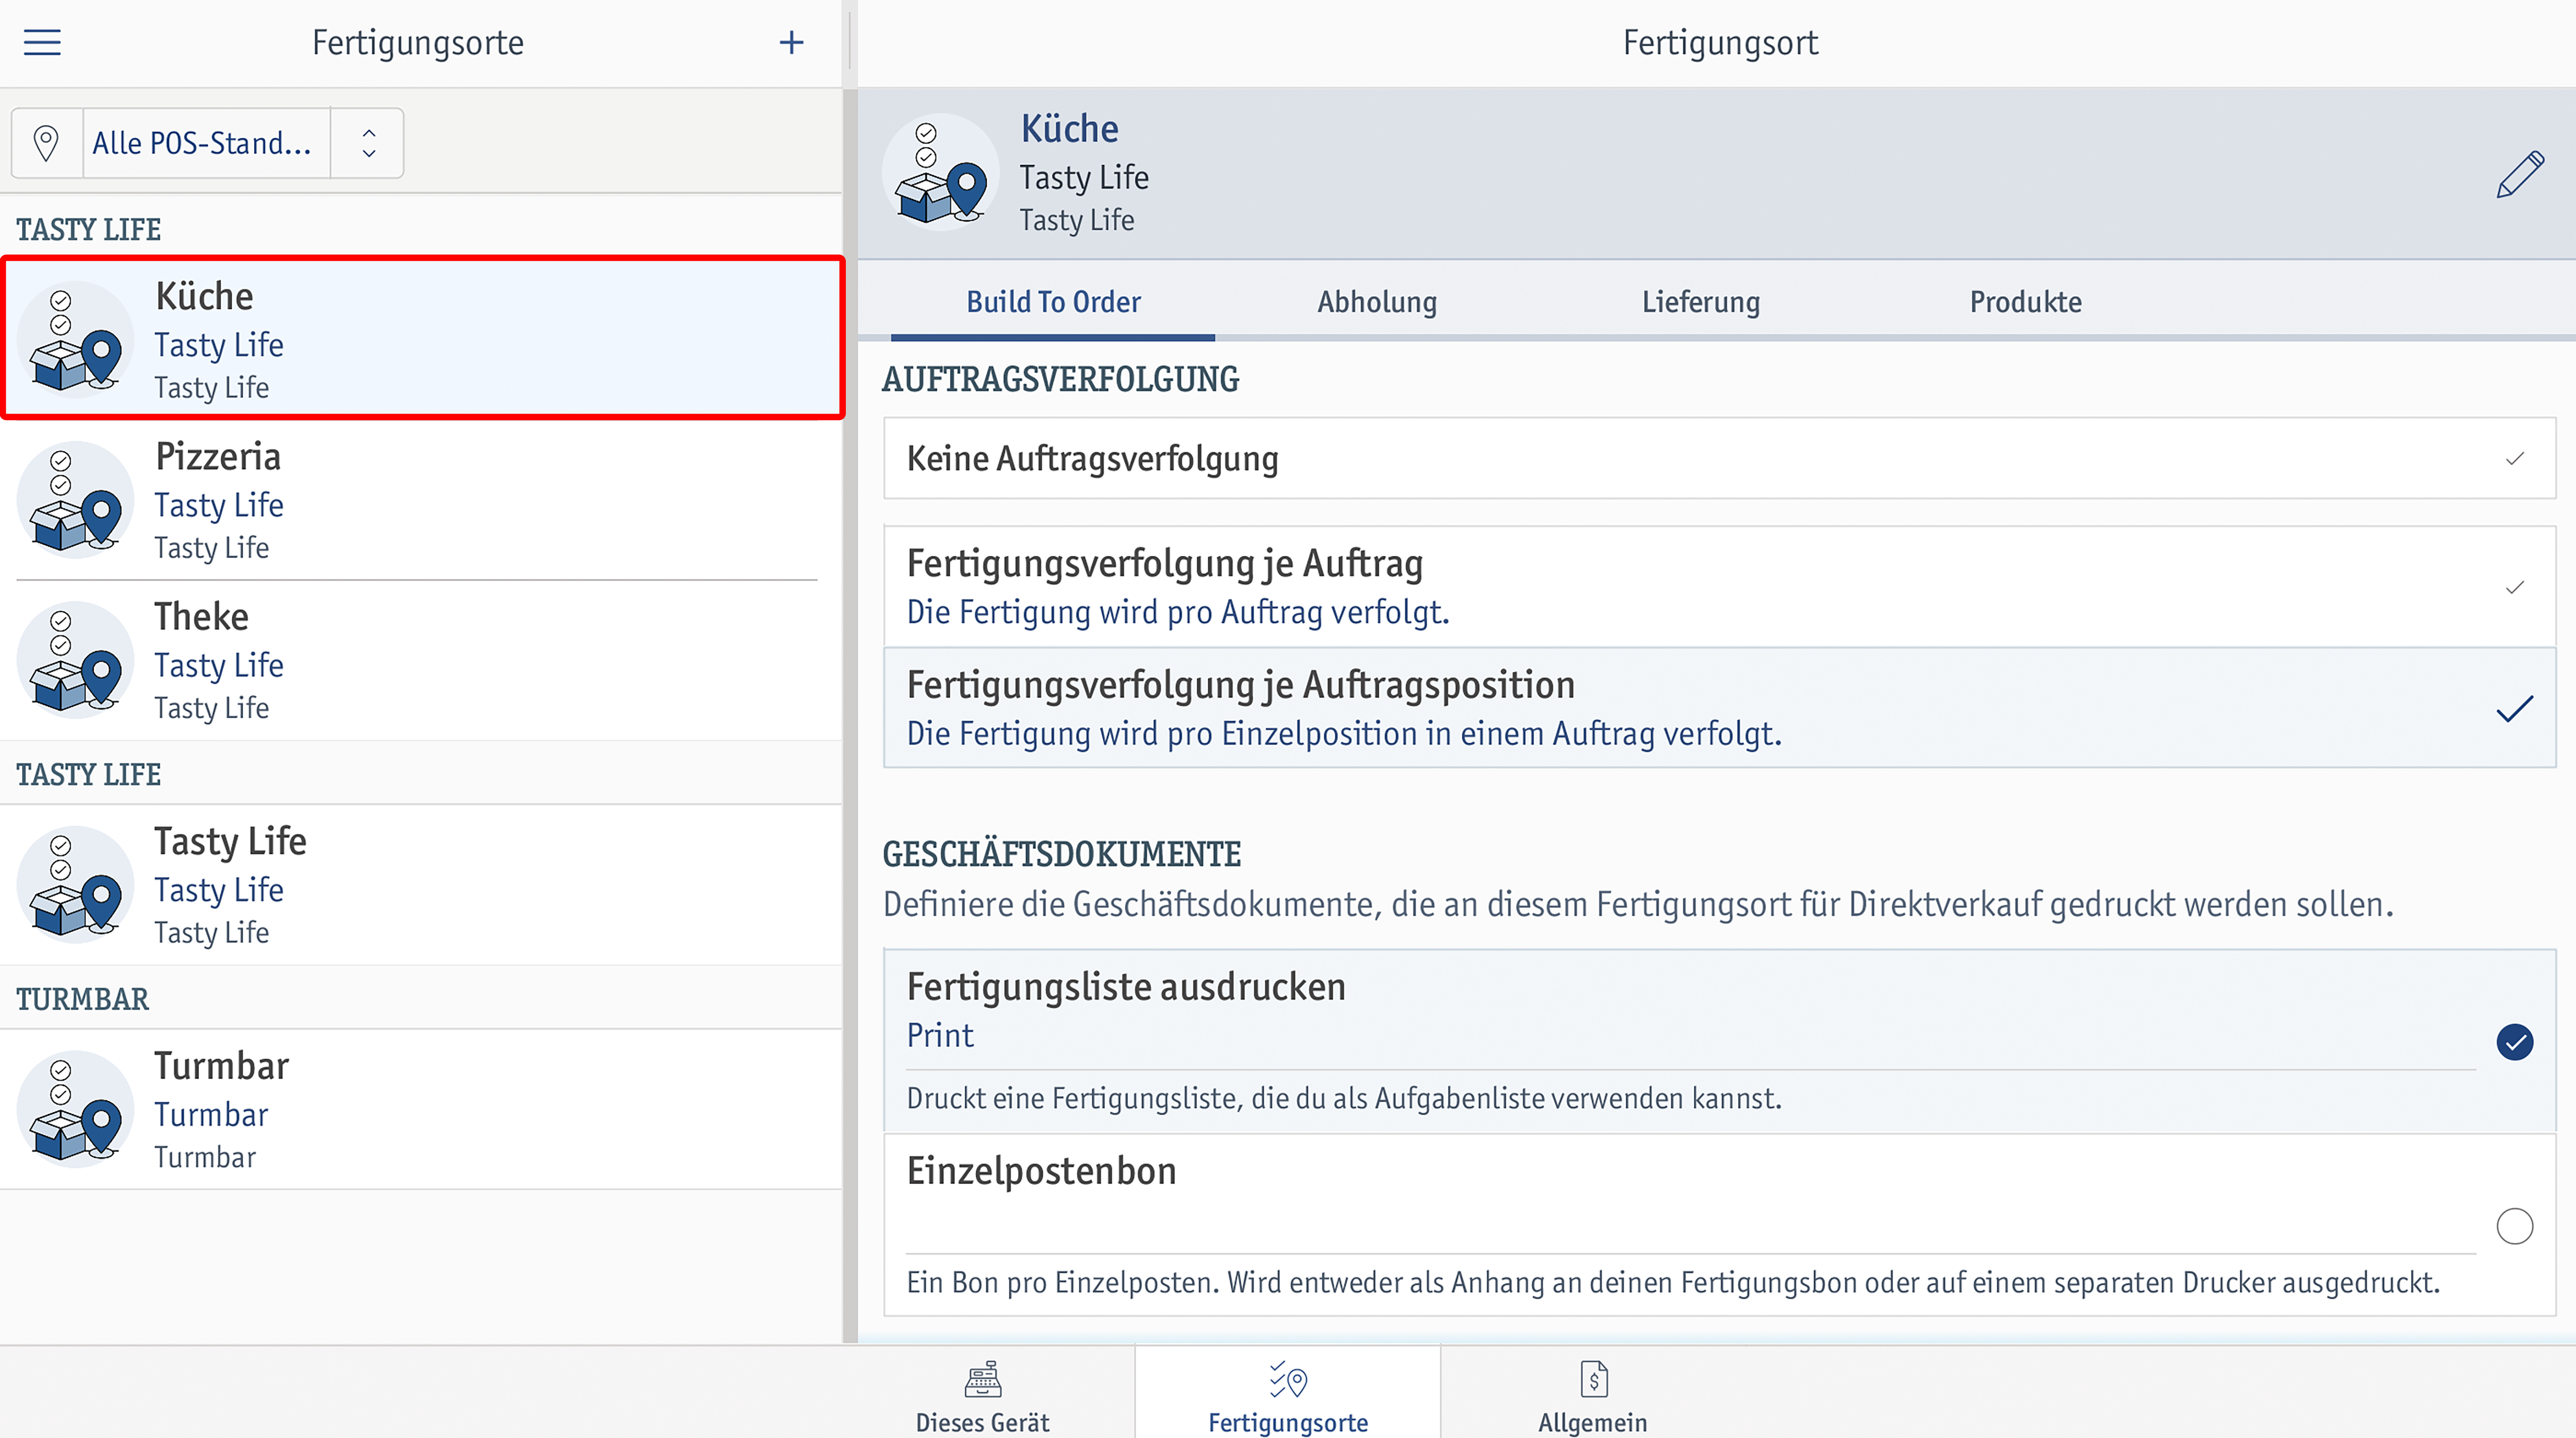Choose Fertigungsverfolgung je Auftragsposition option
The height and width of the screenshot is (1438, 2576).
pyautogui.click(x=1720, y=708)
